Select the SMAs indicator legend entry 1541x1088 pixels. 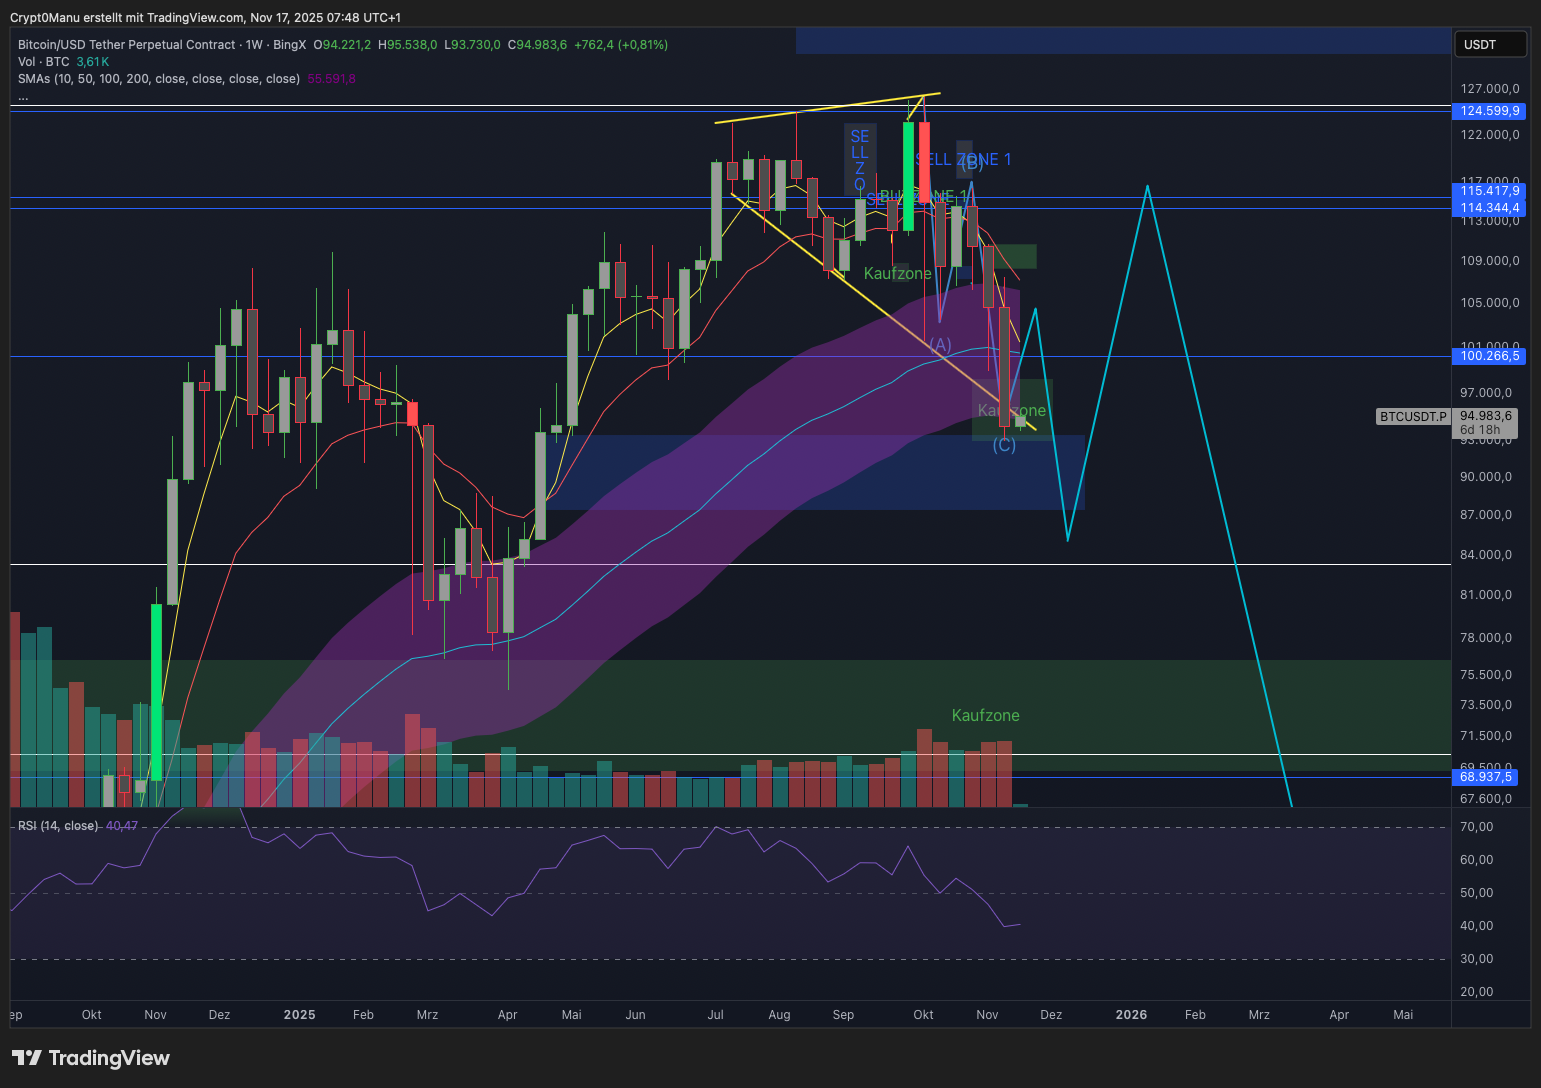coord(158,79)
